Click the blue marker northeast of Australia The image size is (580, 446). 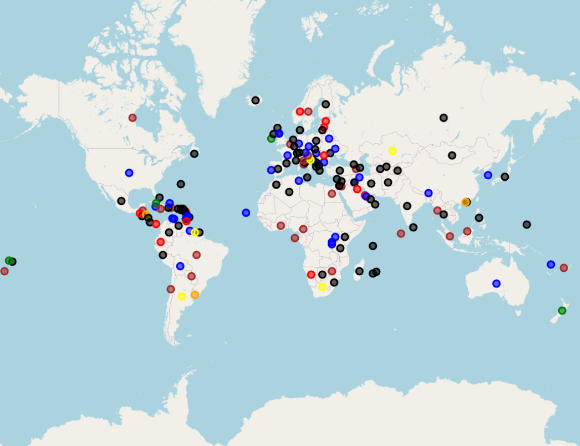(551, 264)
